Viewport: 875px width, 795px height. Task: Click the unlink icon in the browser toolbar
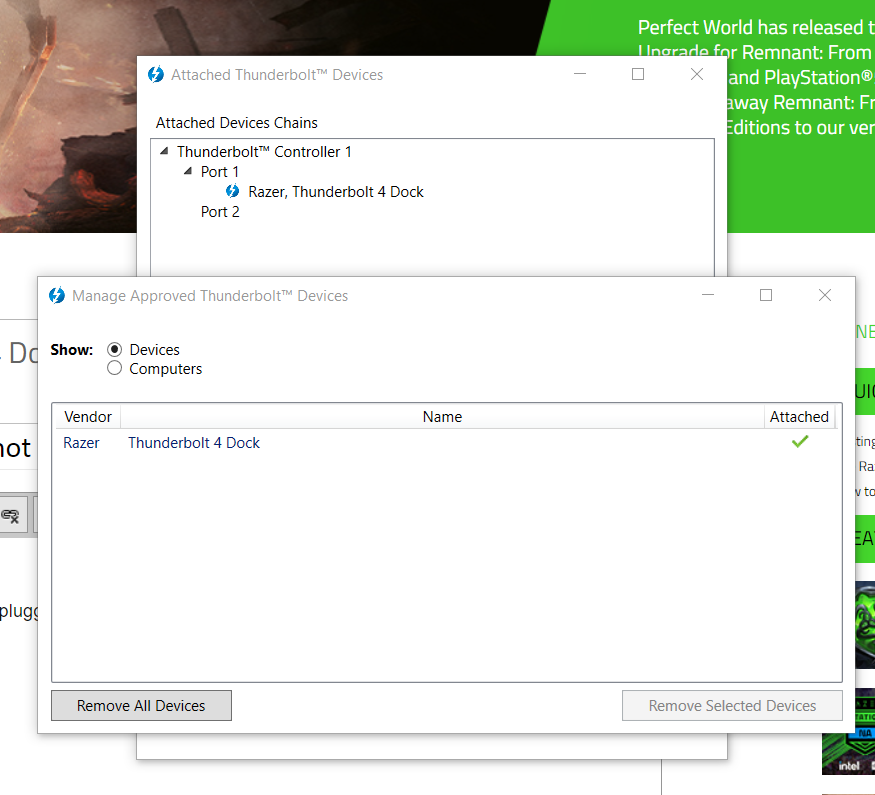[x=11, y=515]
